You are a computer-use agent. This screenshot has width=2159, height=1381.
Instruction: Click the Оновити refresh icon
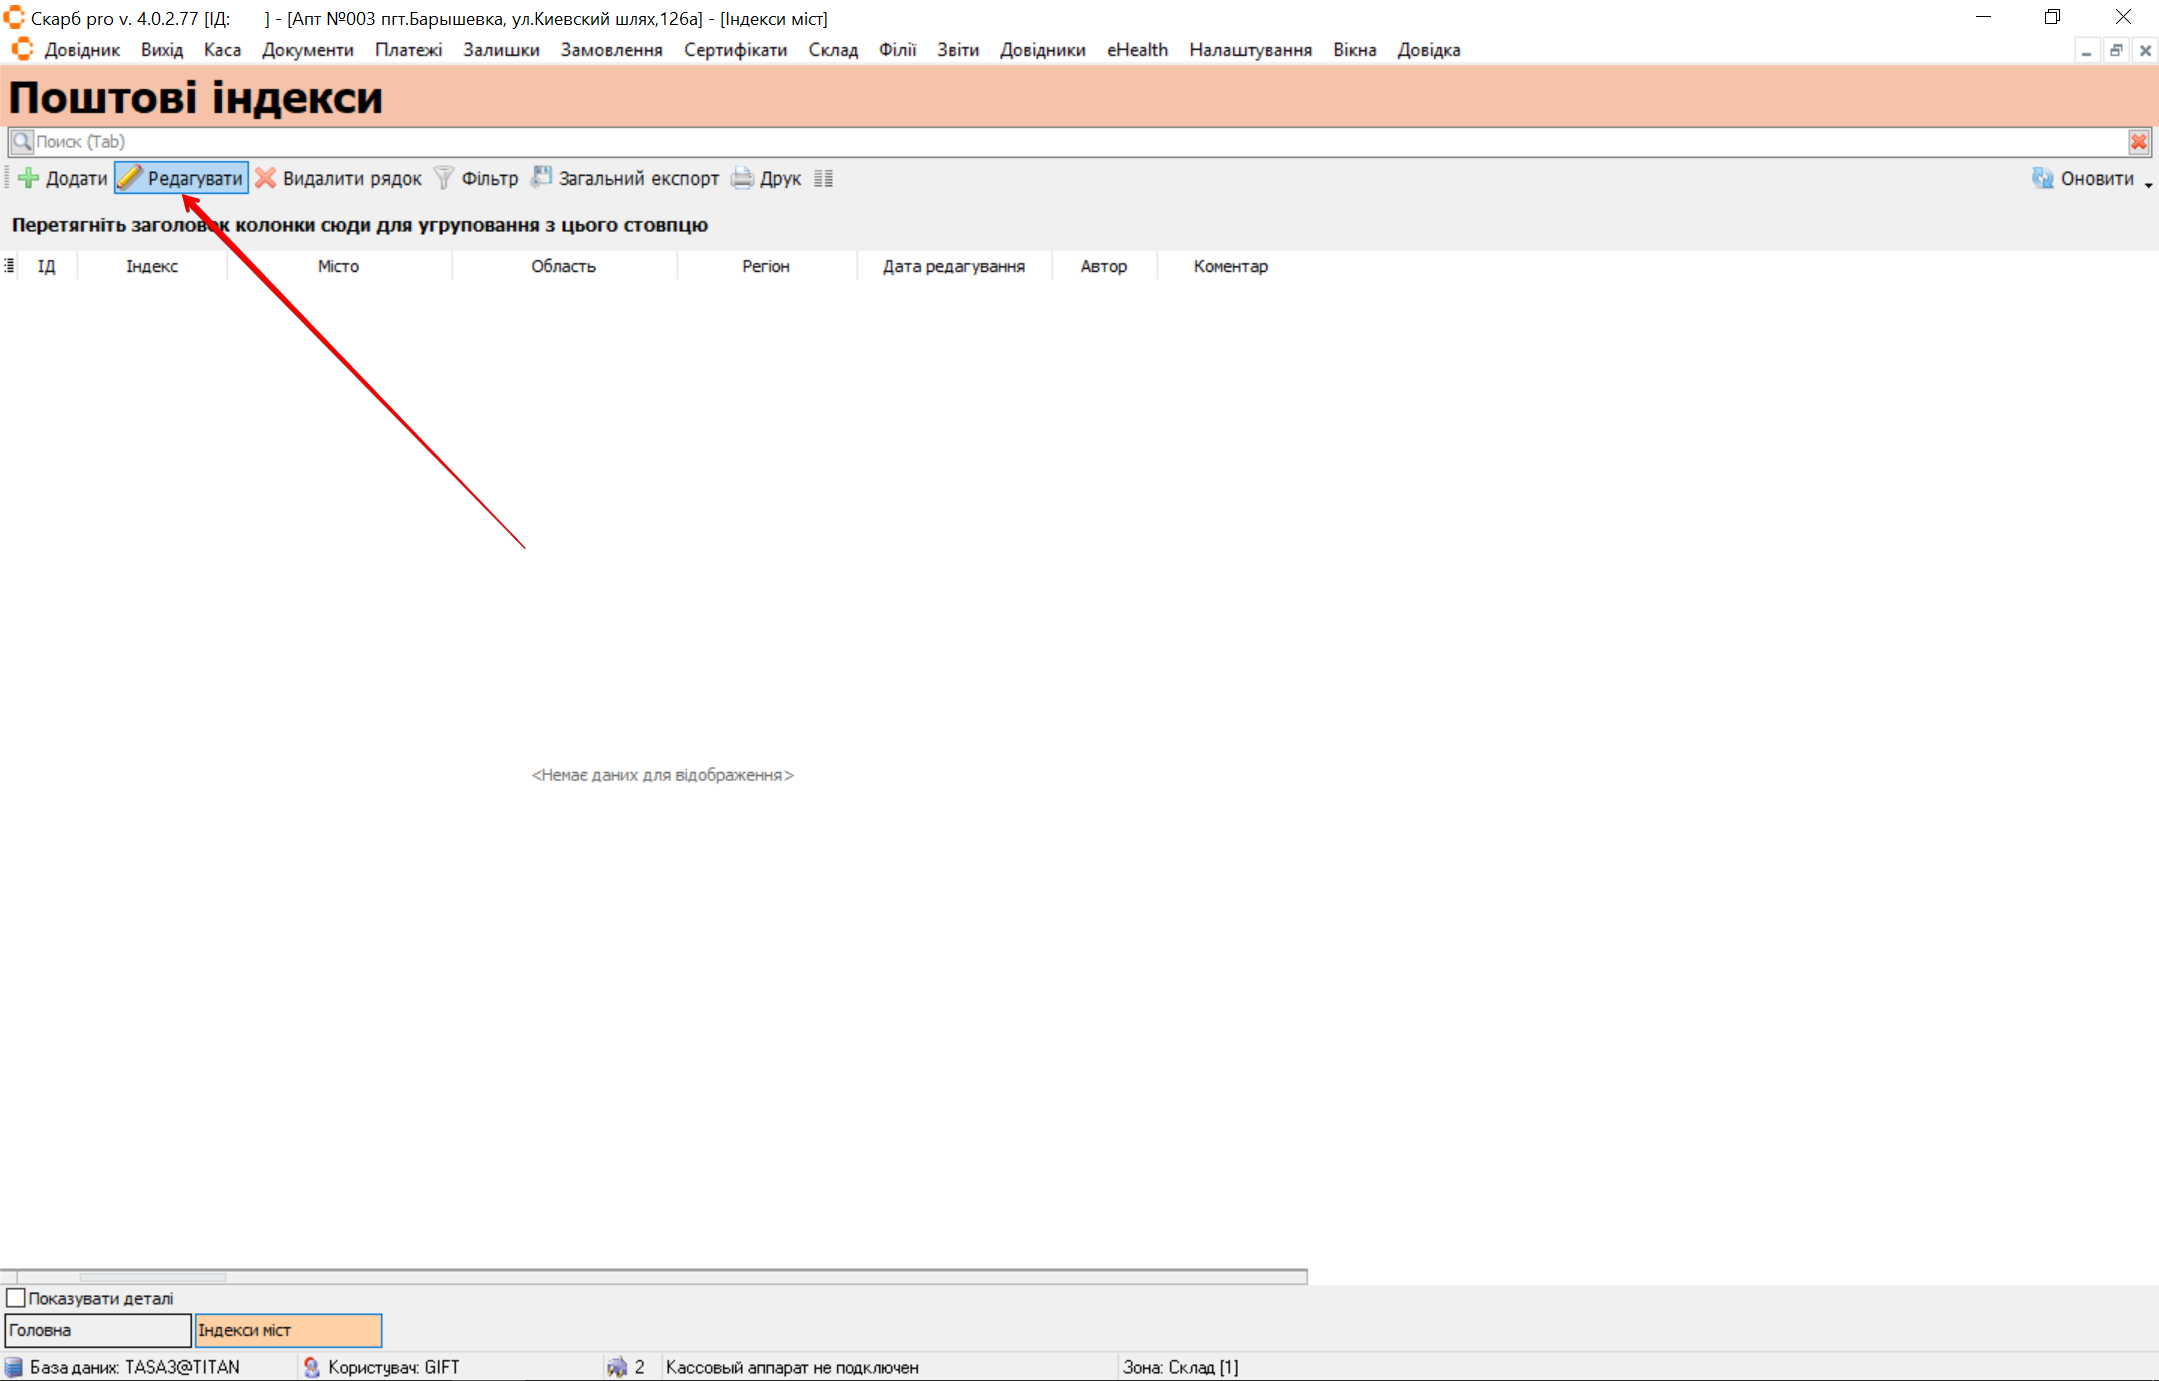coord(2042,179)
